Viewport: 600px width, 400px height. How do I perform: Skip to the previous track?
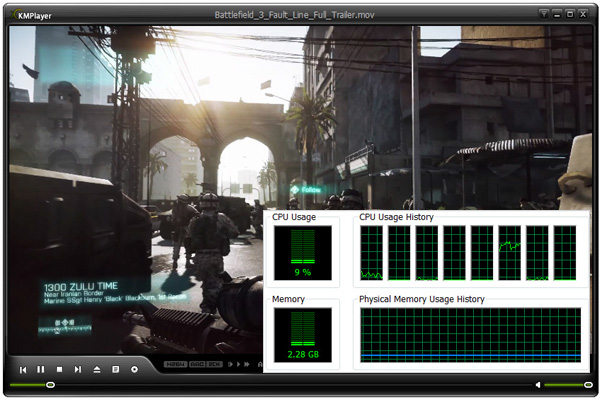coord(23,369)
